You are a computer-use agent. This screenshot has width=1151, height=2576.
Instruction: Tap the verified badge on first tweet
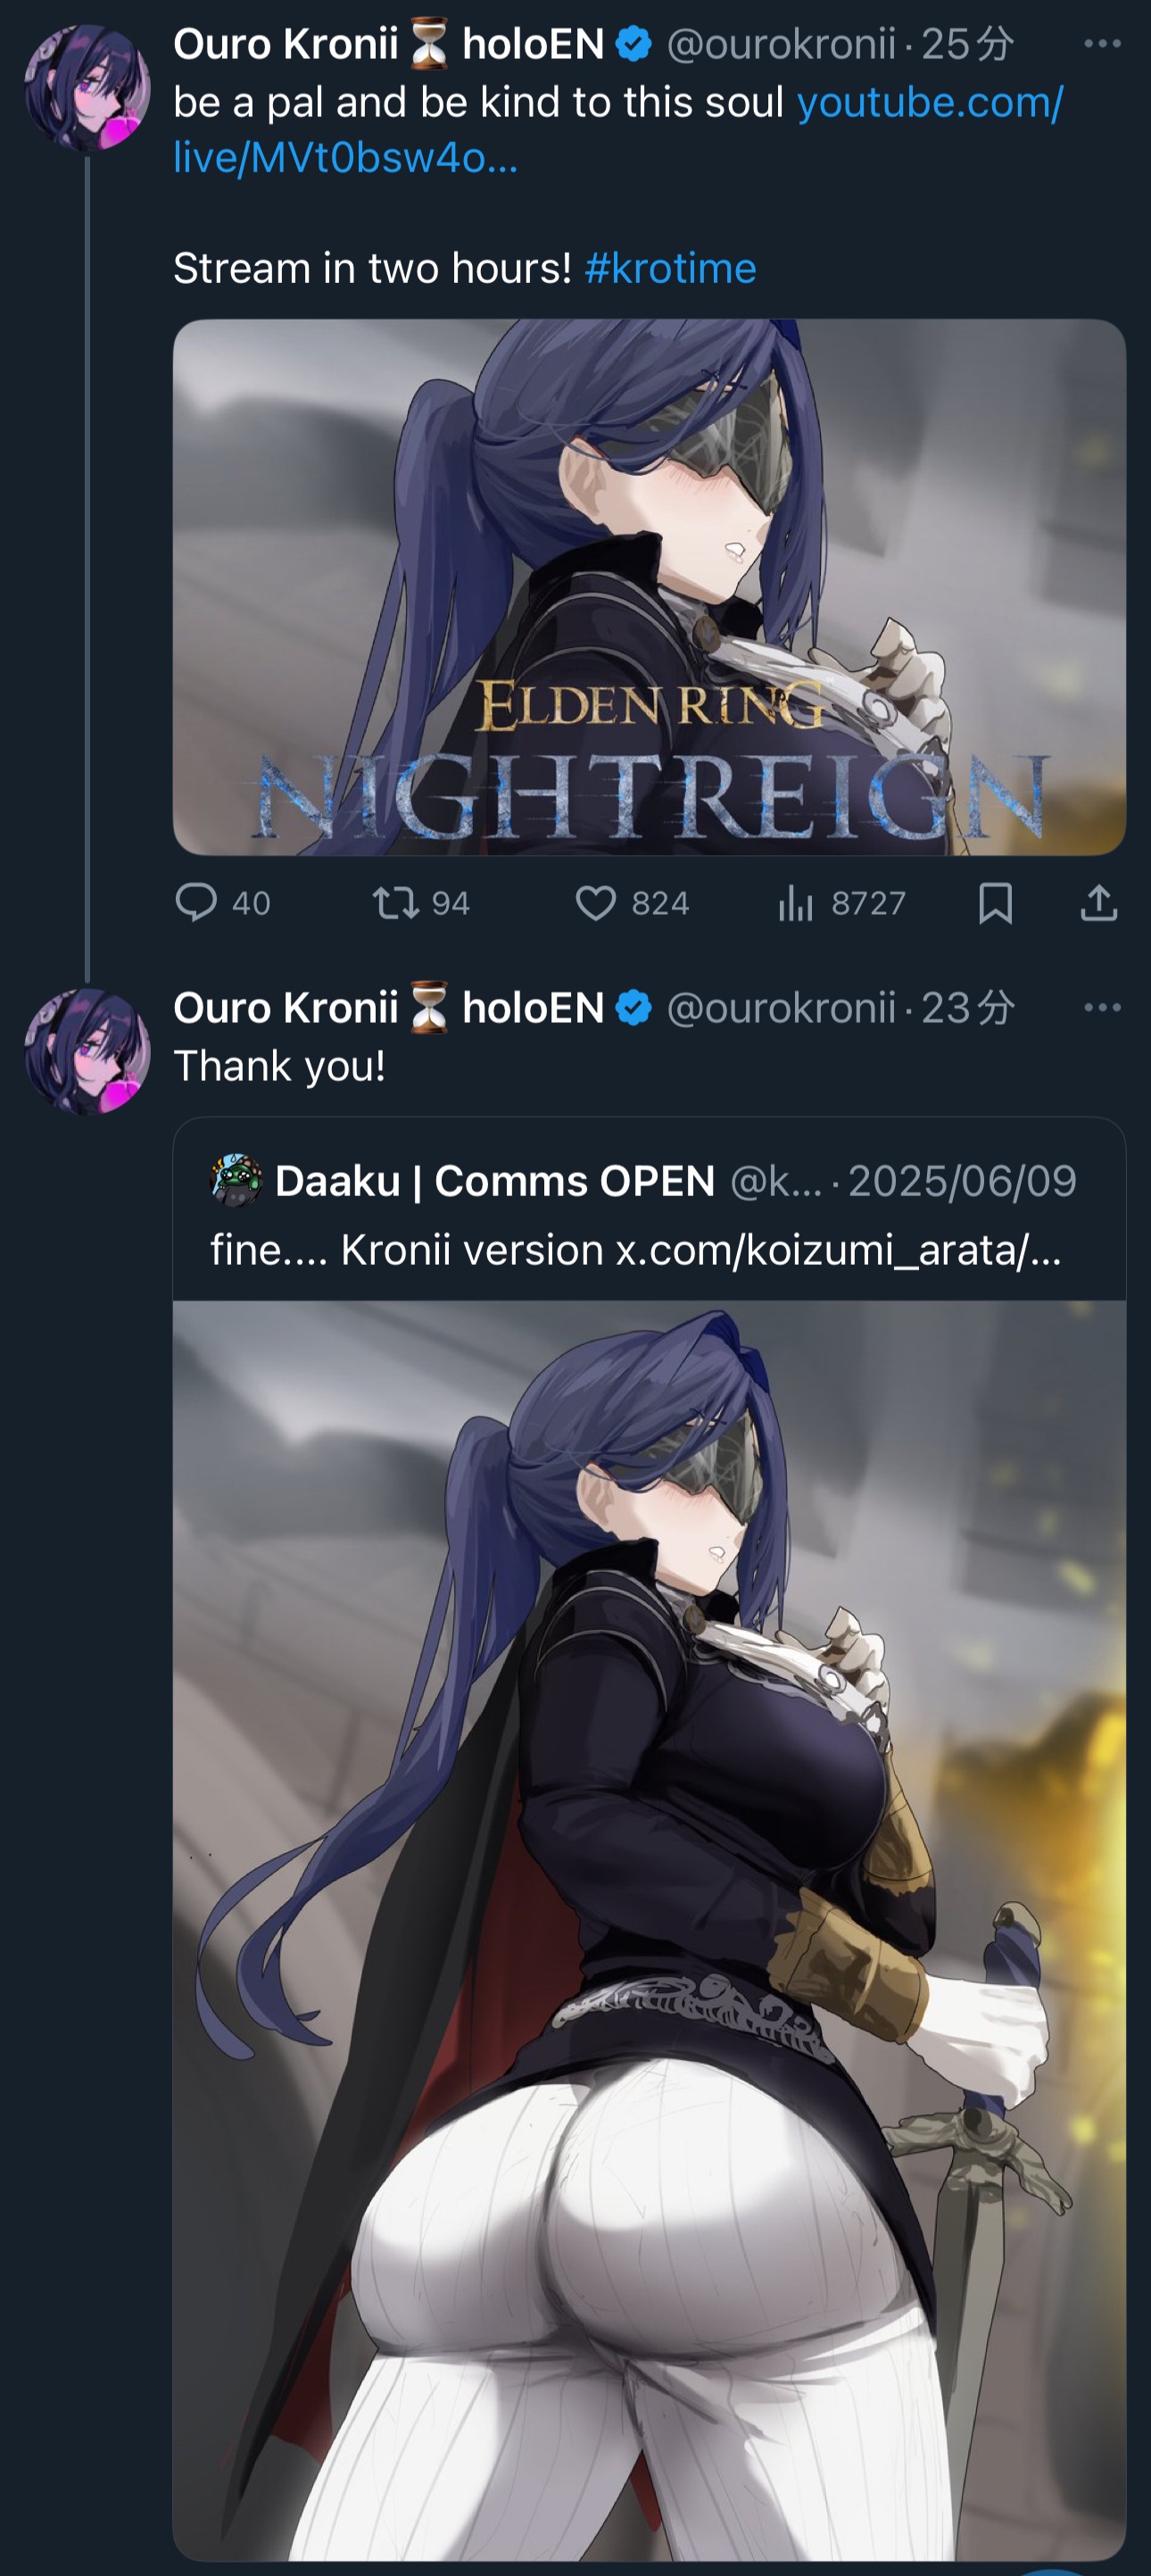[633, 44]
